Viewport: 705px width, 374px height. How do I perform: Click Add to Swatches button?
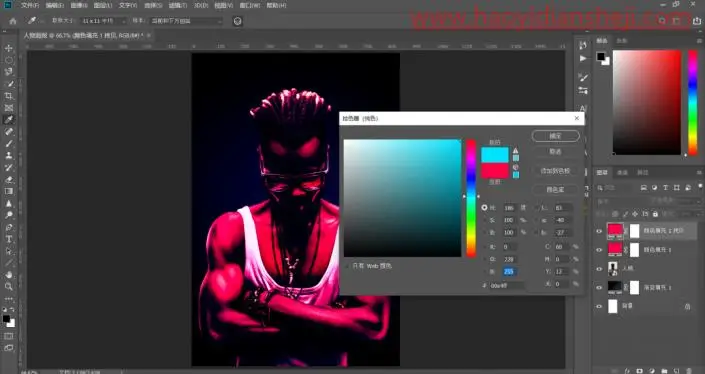[555, 171]
